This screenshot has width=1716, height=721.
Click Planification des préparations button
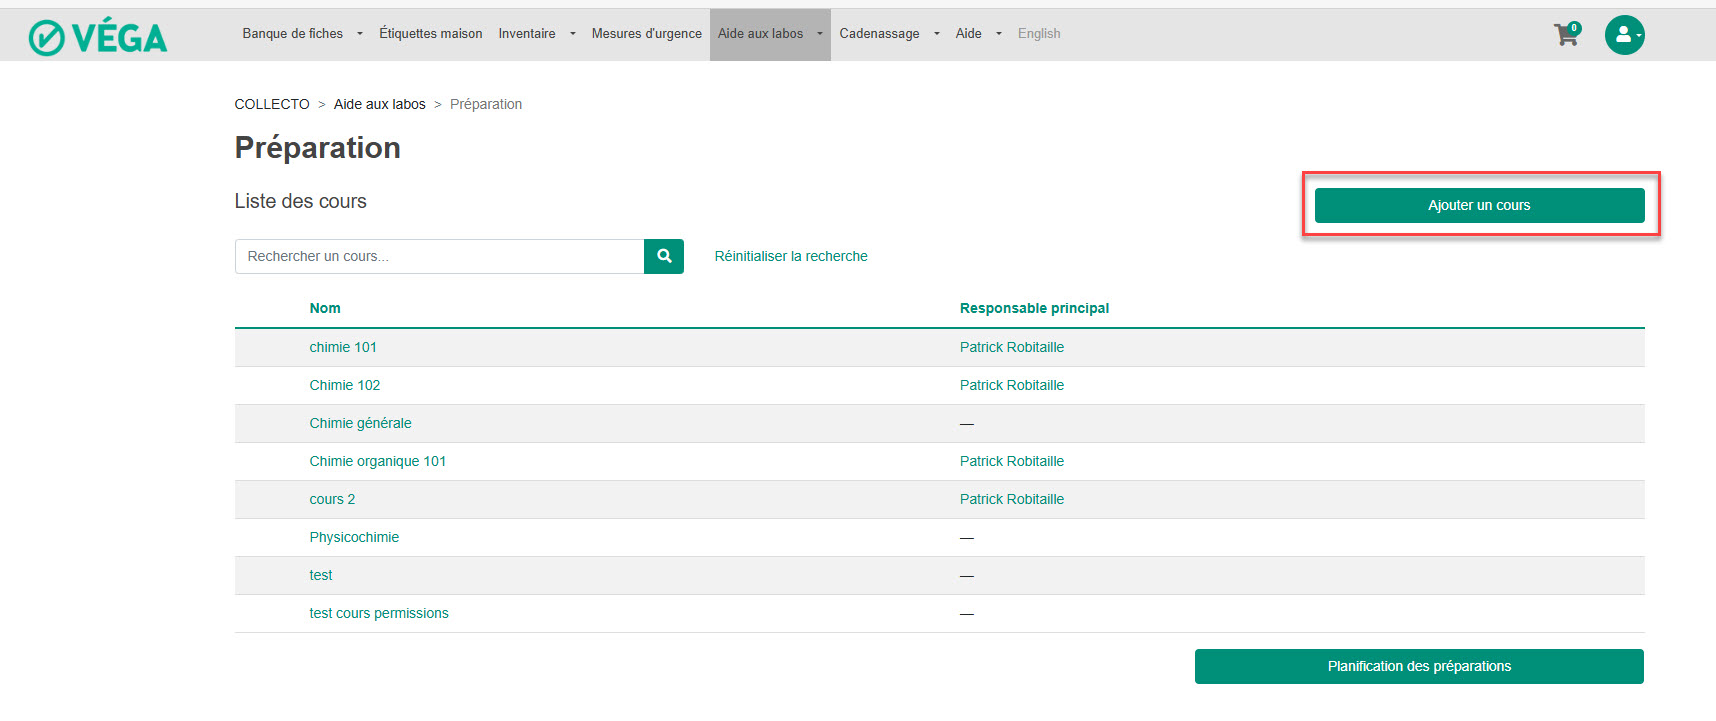point(1419,666)
